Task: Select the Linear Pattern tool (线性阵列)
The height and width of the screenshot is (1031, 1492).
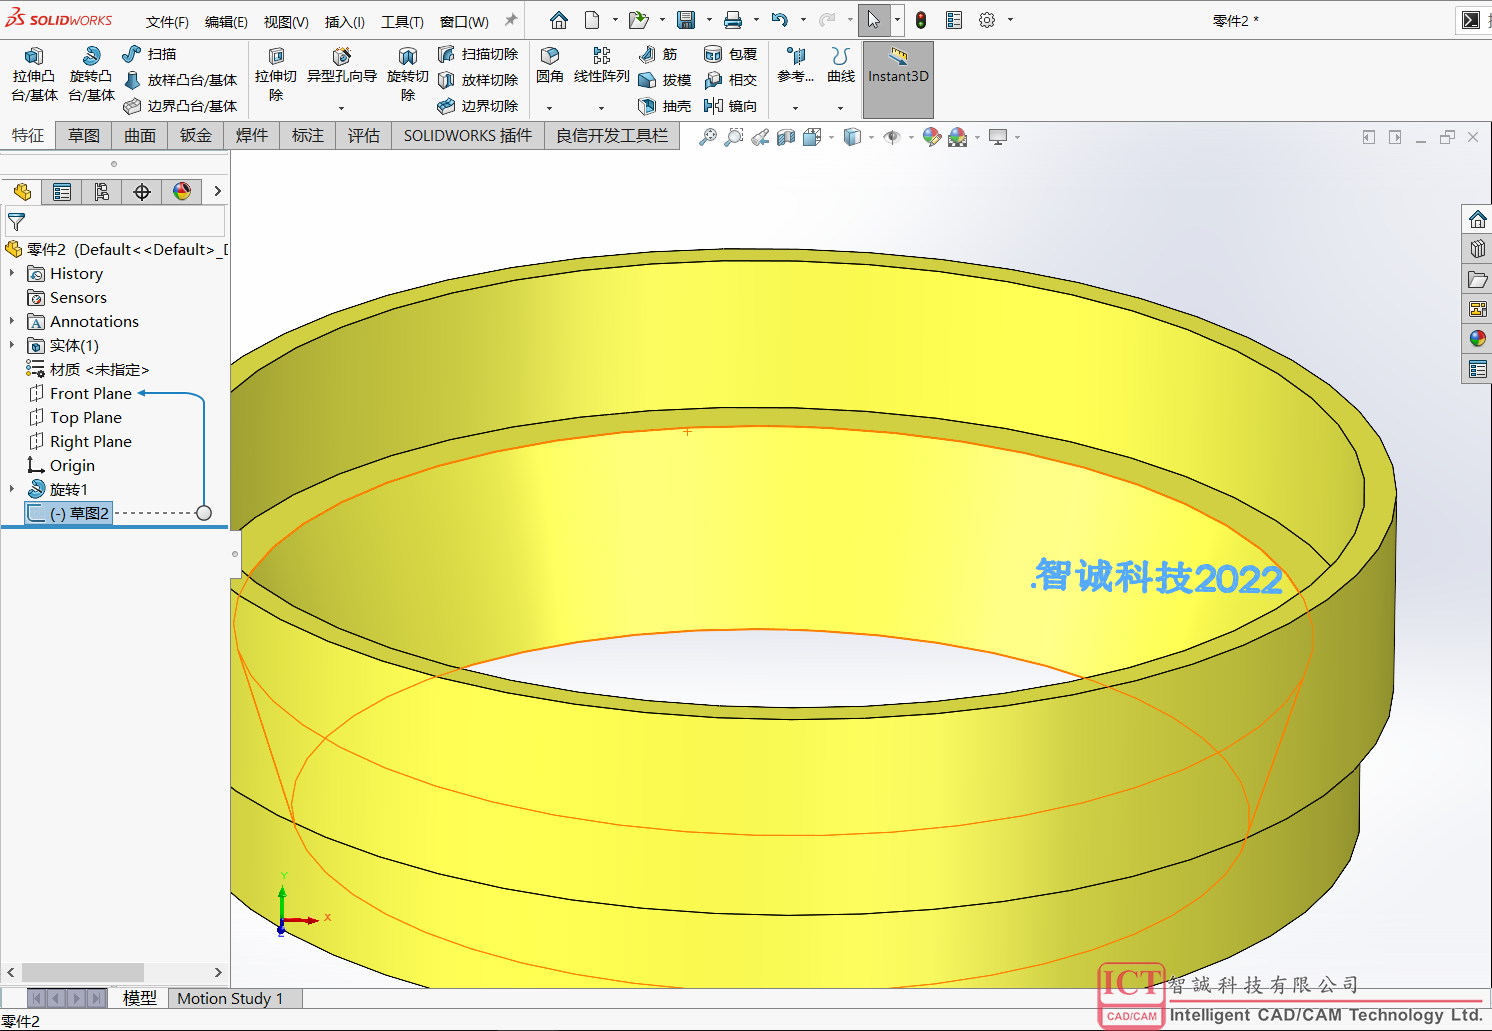Action: click(x=602, y=66)
